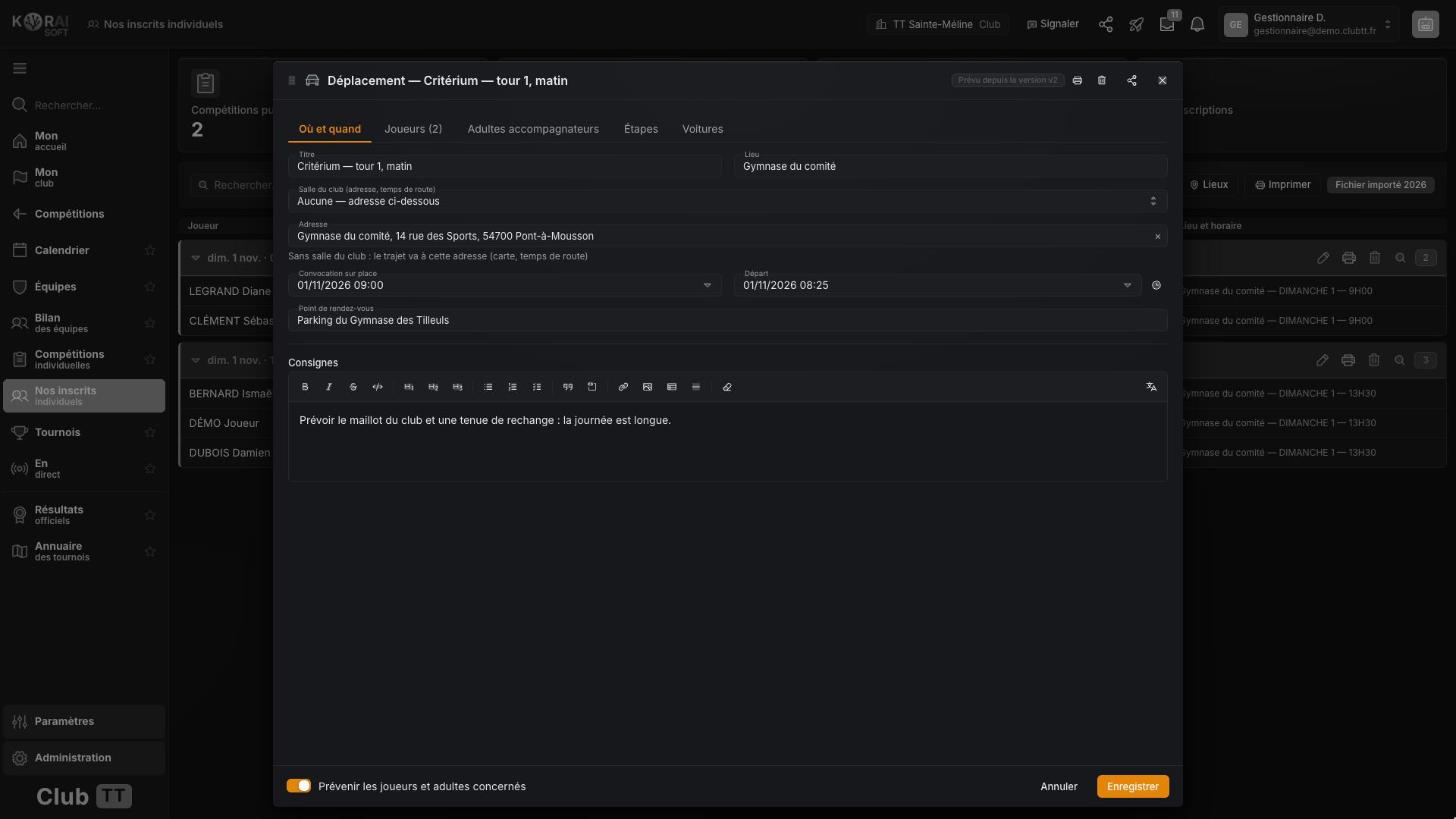Toggle bold formatting in Consignes editor
The height and width of the screenshot is (819, 1456).
click(x=305, y=387)
